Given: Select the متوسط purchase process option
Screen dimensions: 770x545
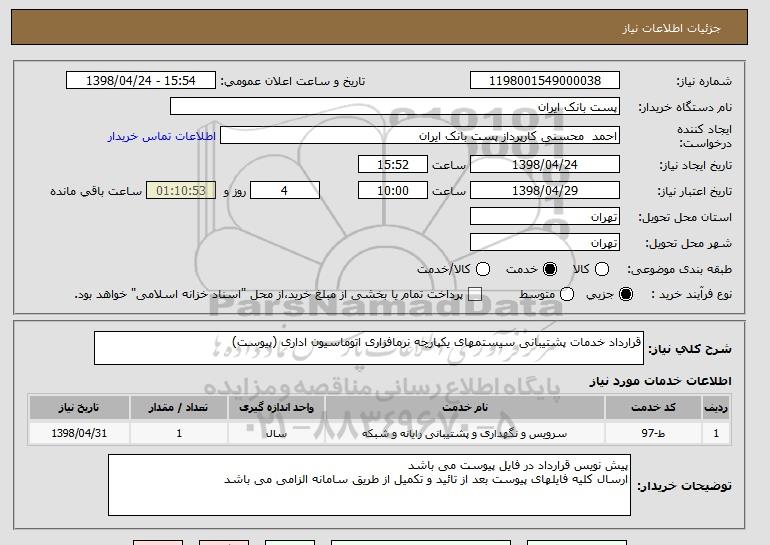Looking at the screenshot, I should tap(567, 294).
